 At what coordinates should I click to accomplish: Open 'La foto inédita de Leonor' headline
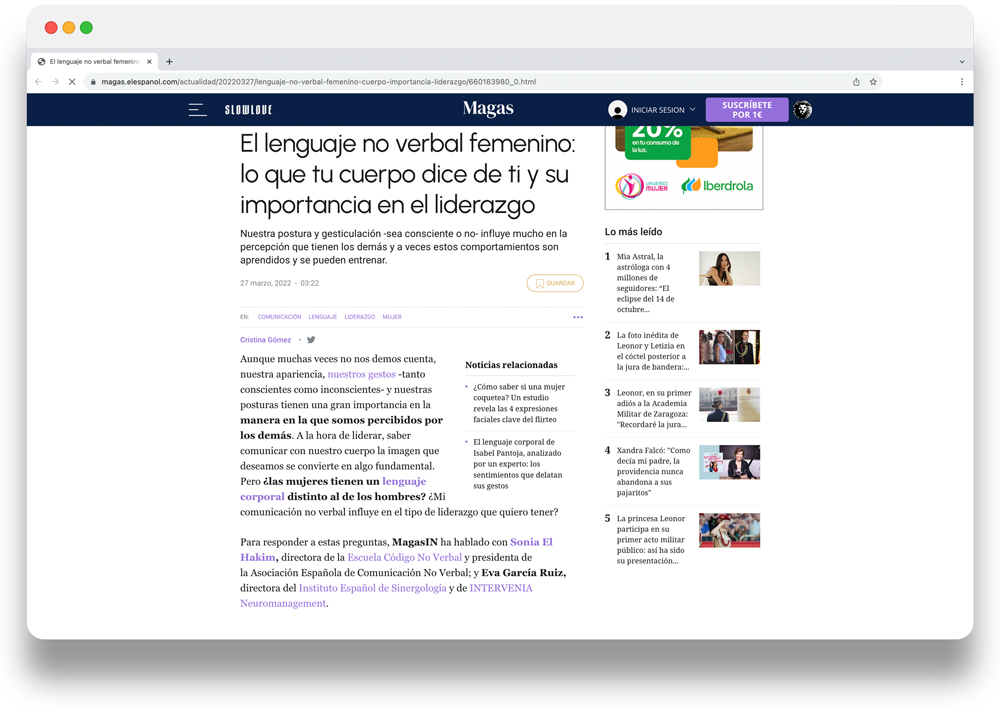click(x=652, y=351)
